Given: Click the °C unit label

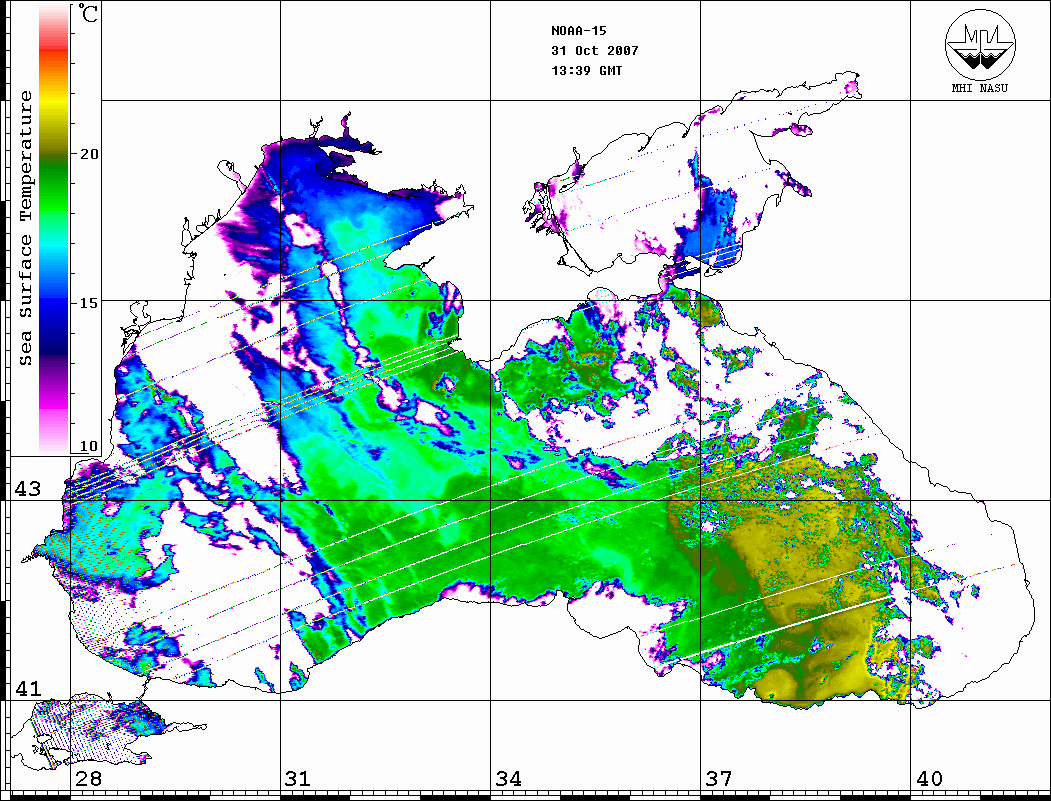Looking at the screenshot, I should pyautogui.click(x=88, y=13).
